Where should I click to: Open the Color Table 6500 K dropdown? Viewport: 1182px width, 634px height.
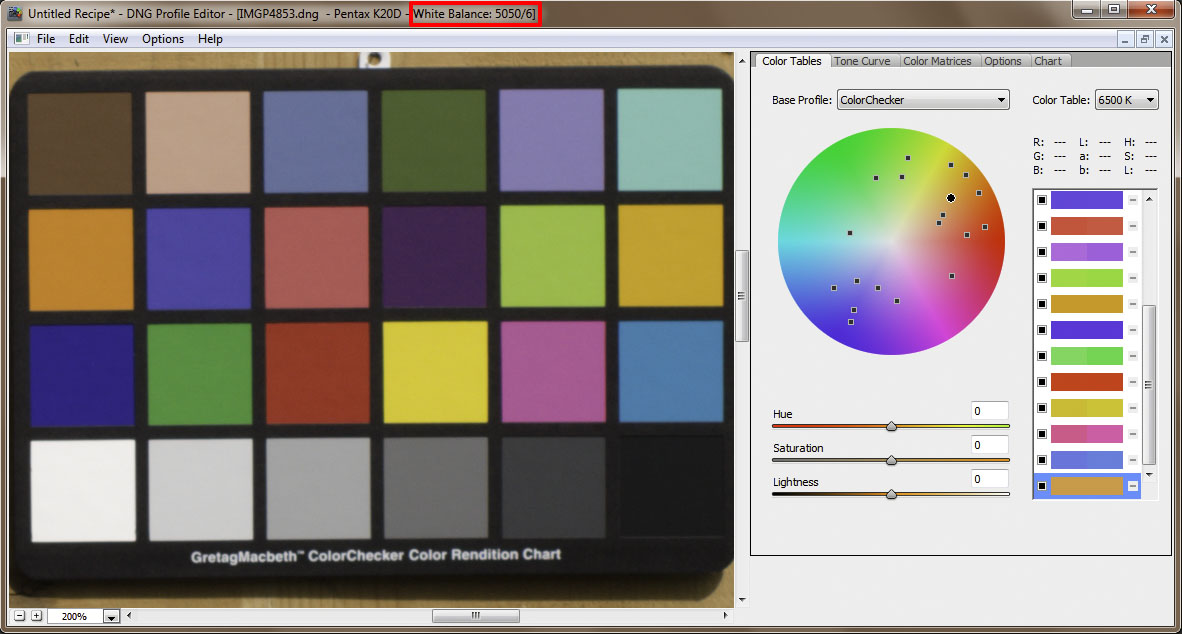(1126, 100)
